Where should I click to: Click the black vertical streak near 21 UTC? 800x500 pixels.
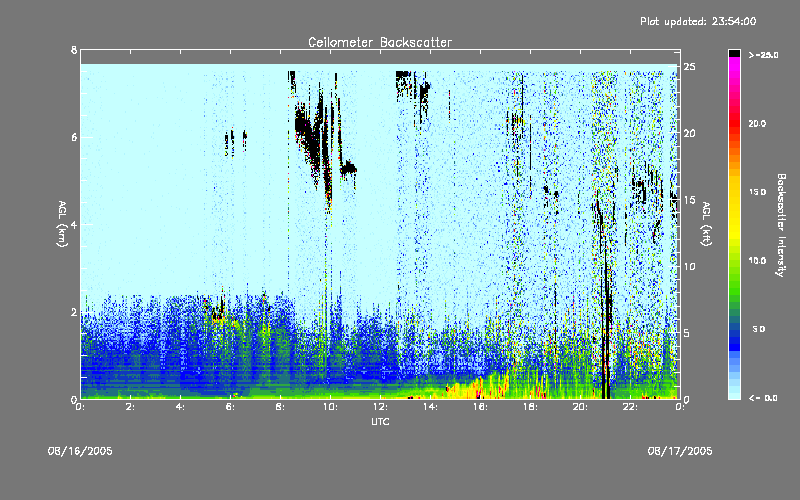pyautogui.click(x=605, y=316)
